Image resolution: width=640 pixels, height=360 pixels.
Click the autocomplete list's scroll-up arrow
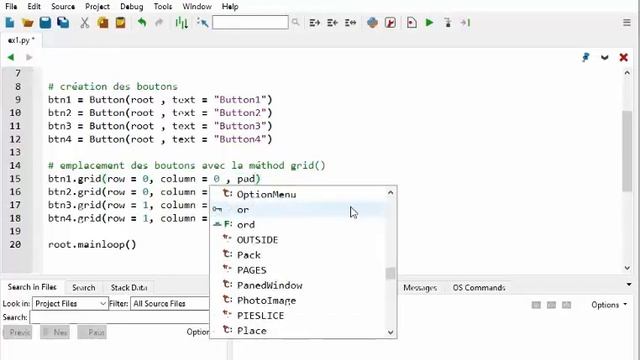[391, 192]
